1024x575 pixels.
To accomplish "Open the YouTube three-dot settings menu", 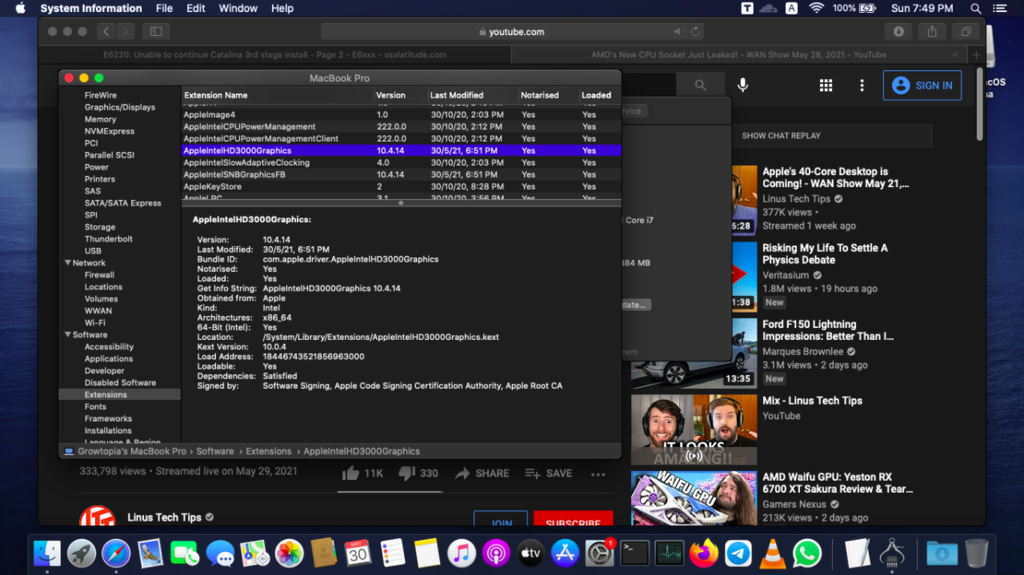I will [861, 86].
